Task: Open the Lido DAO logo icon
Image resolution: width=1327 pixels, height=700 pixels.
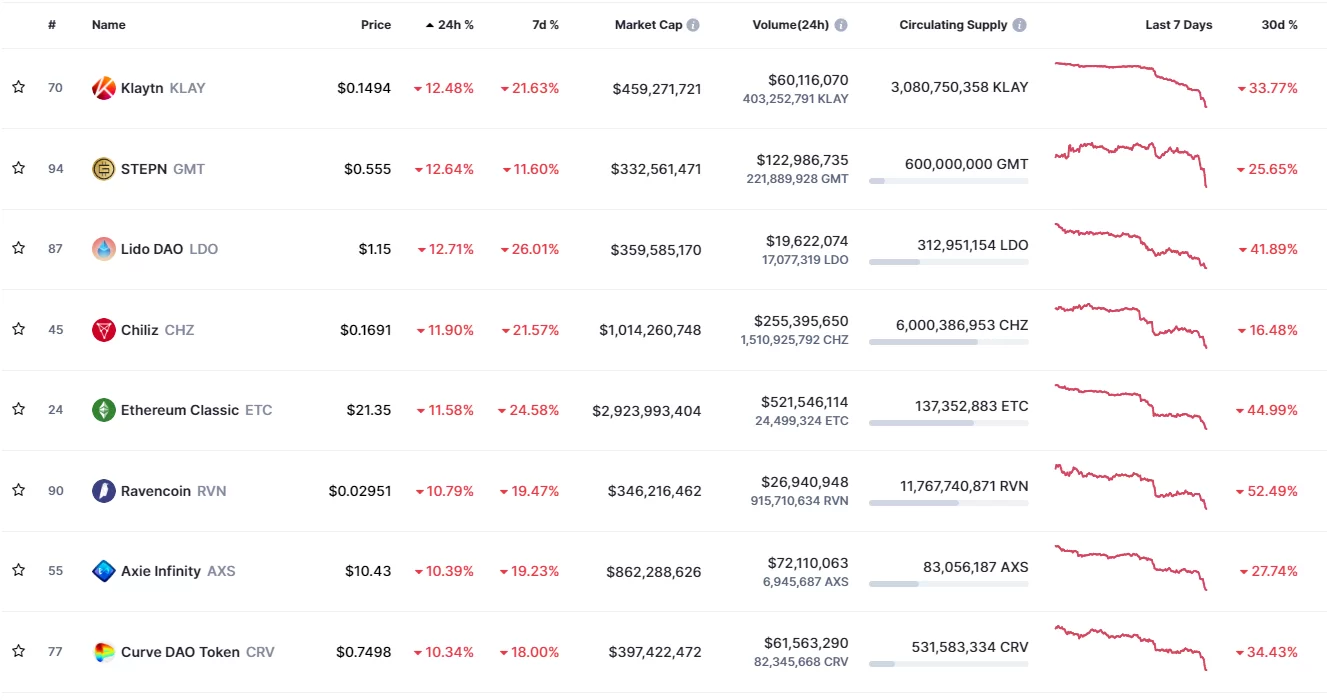Action: click(x=104, y=249)
